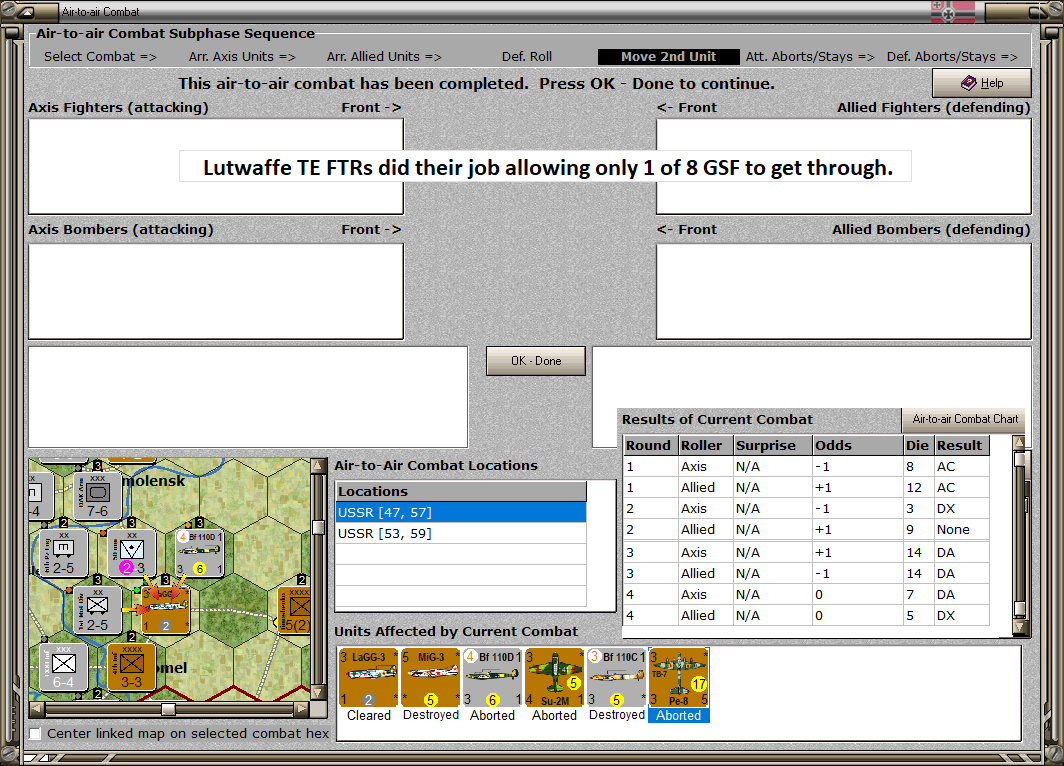Click the Die column header
Image resolution: width=1064 pixels, height=766 pixels.
coord(919,446)
